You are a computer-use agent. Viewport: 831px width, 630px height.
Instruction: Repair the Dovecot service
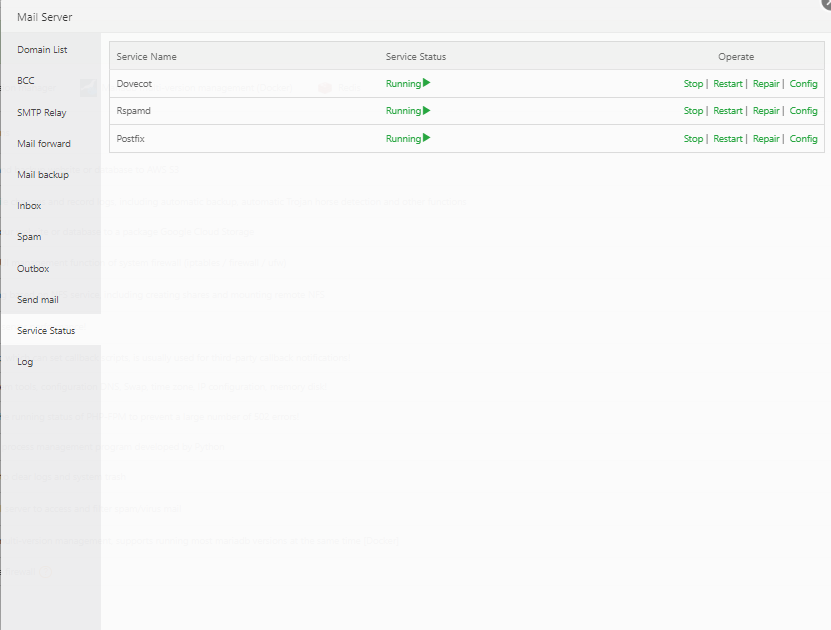pyautogui.click(x=766, y=84)
